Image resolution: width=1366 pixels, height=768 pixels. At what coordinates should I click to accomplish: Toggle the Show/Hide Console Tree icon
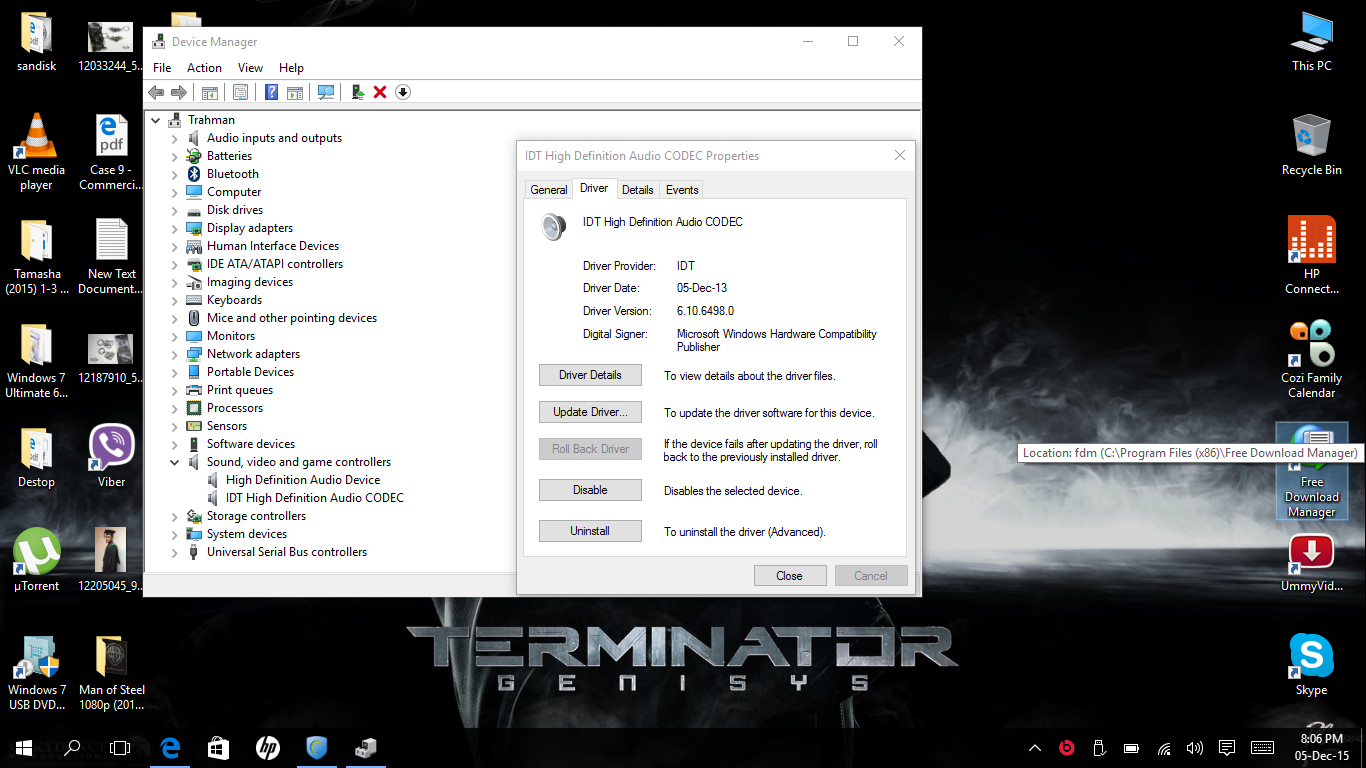tap(210, 92)
